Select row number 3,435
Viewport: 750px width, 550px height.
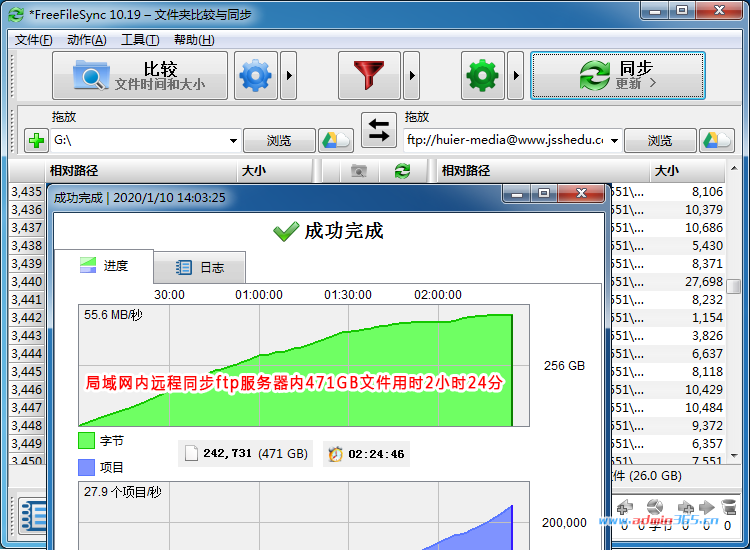(x=27, y=192)
